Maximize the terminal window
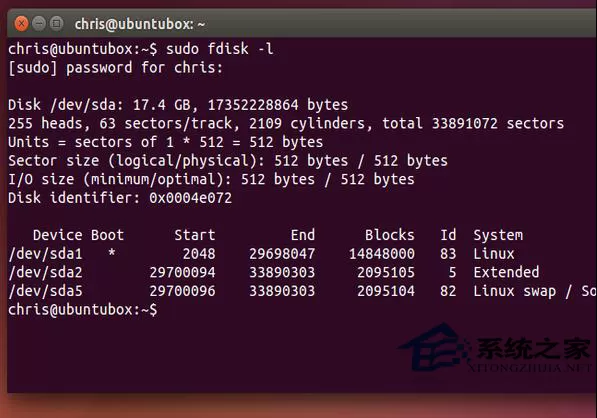Screen dimensions: 597x418 point(56,24)
